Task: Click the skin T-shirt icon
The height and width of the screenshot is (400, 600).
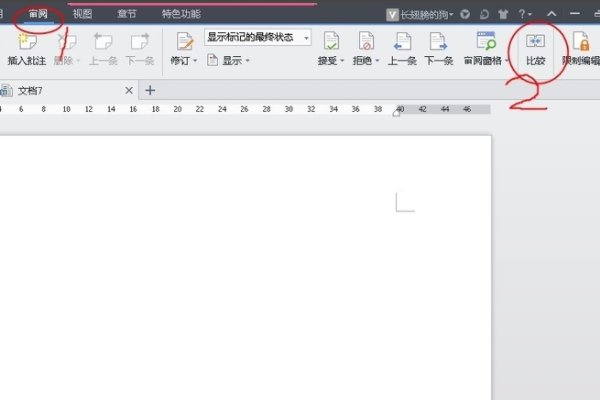Action: point(503,15)
